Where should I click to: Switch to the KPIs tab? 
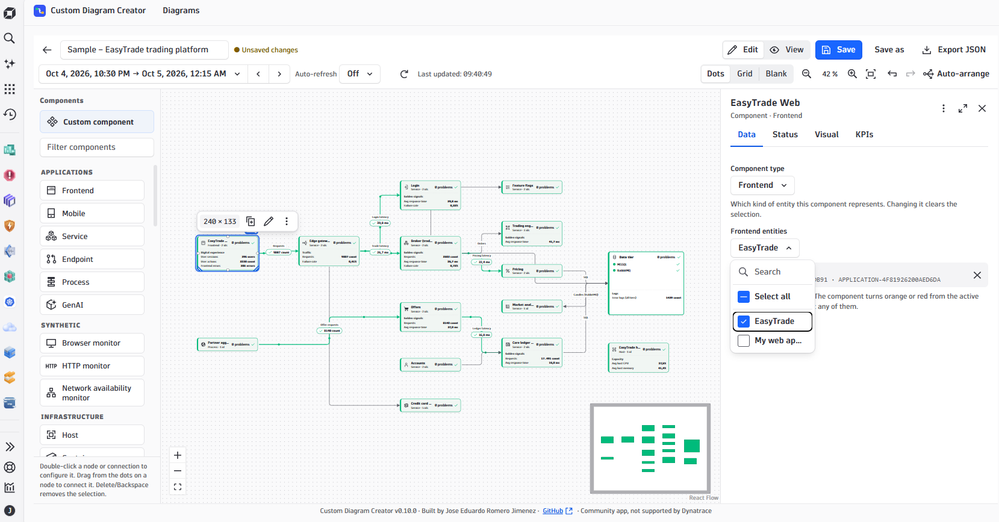point(864,134)
